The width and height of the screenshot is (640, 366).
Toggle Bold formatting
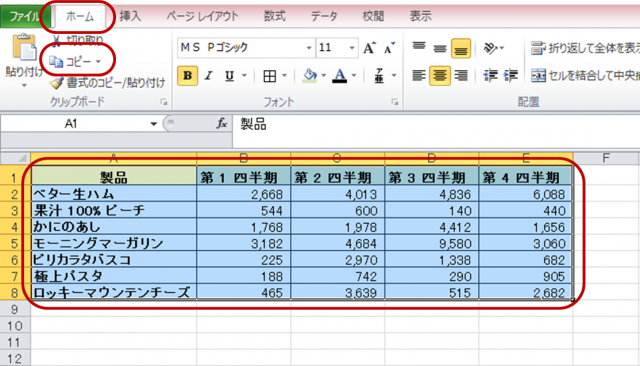pos(187,76)
